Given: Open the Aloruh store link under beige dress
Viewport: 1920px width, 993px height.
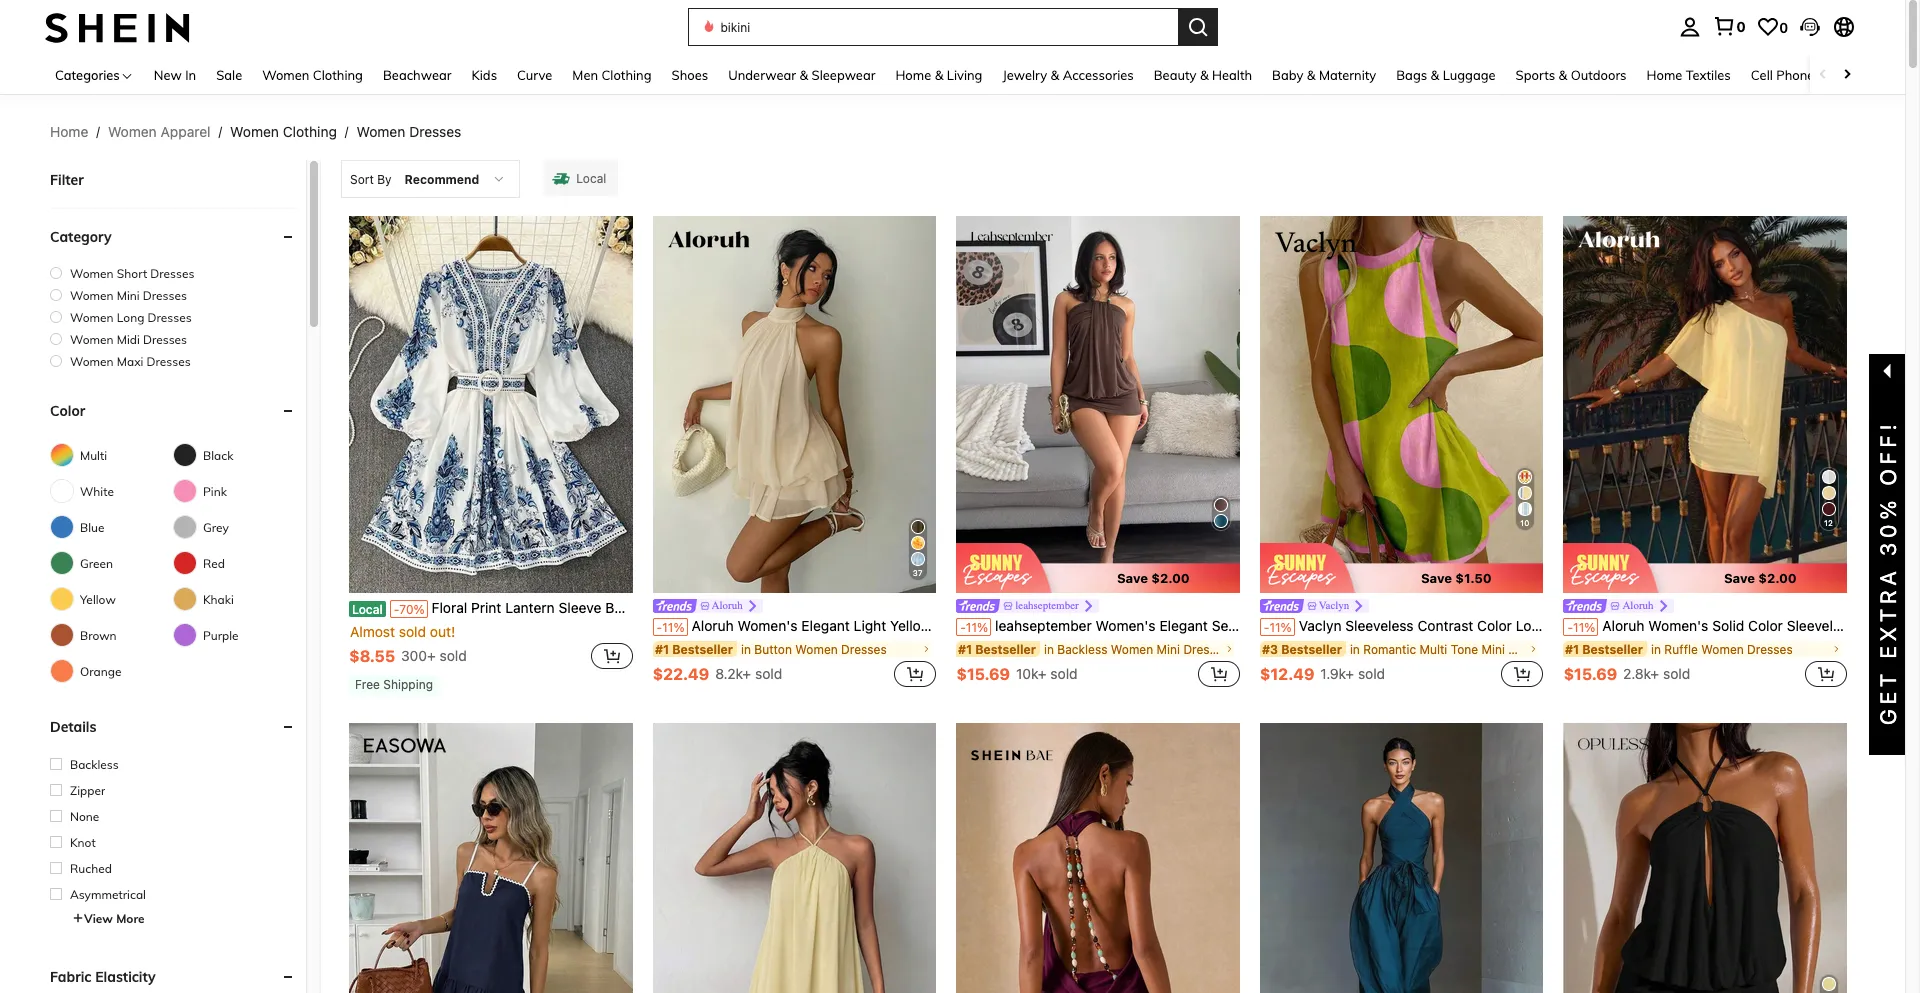Looking at the screenshot, I should click(728, 606).
